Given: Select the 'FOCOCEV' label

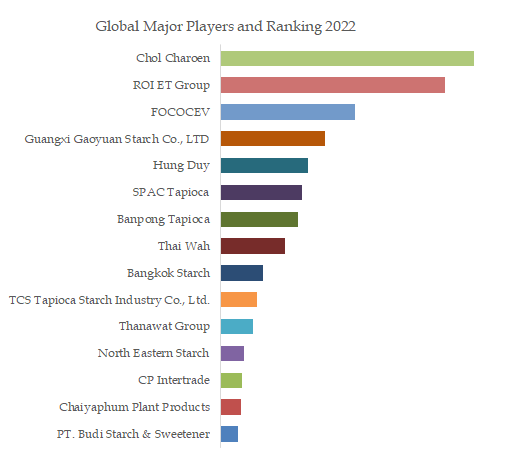Looking at the screenshot, I should pyautogui.click(x=180, y=112).
